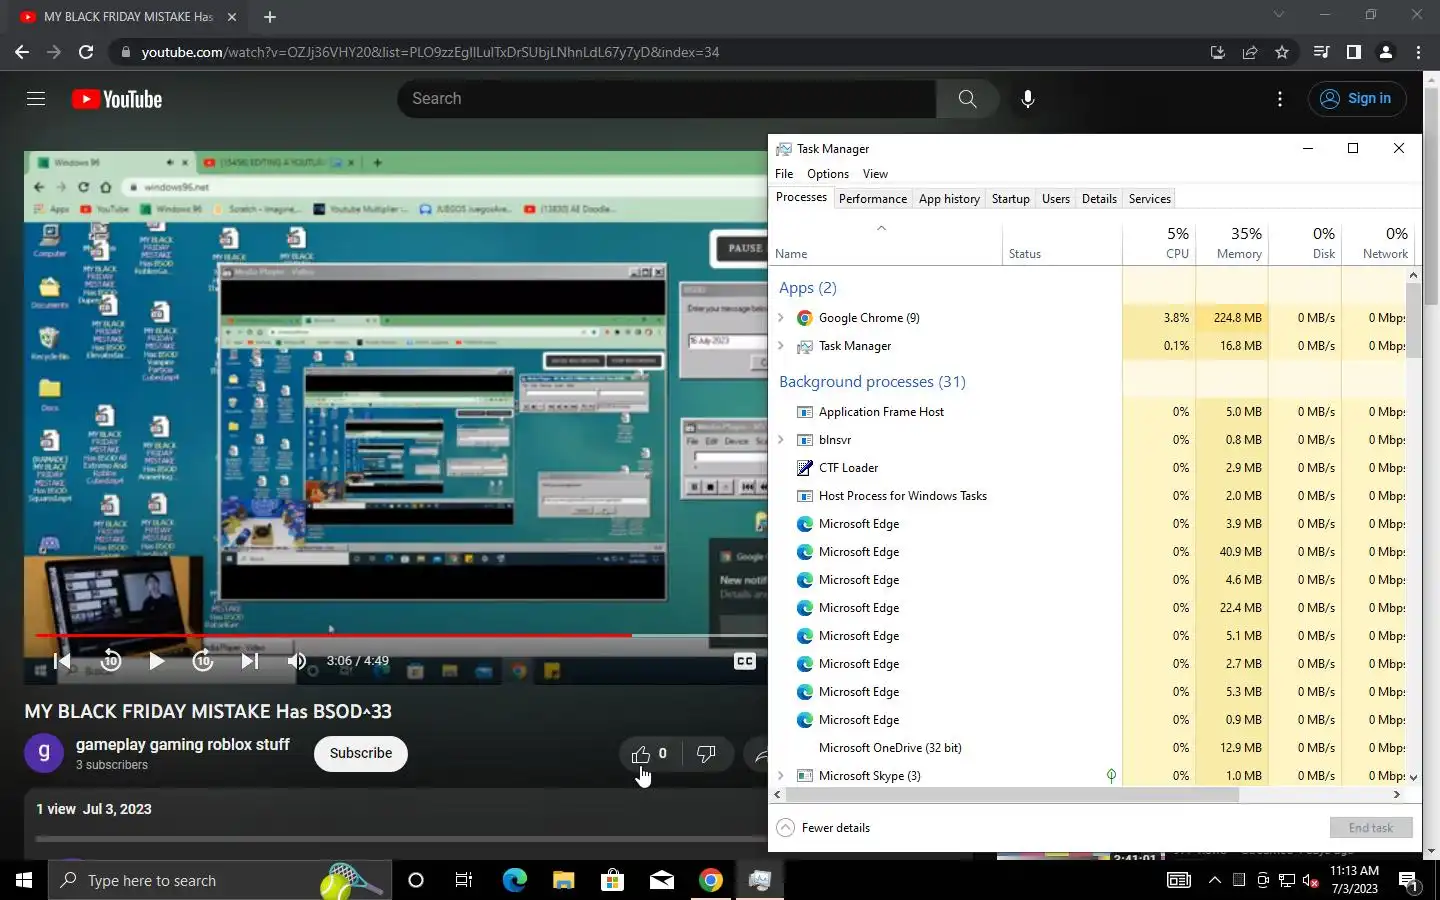Open gameplay gaming roblox stuff channel avatar
1440x900 pixels.
coord(44,753)
